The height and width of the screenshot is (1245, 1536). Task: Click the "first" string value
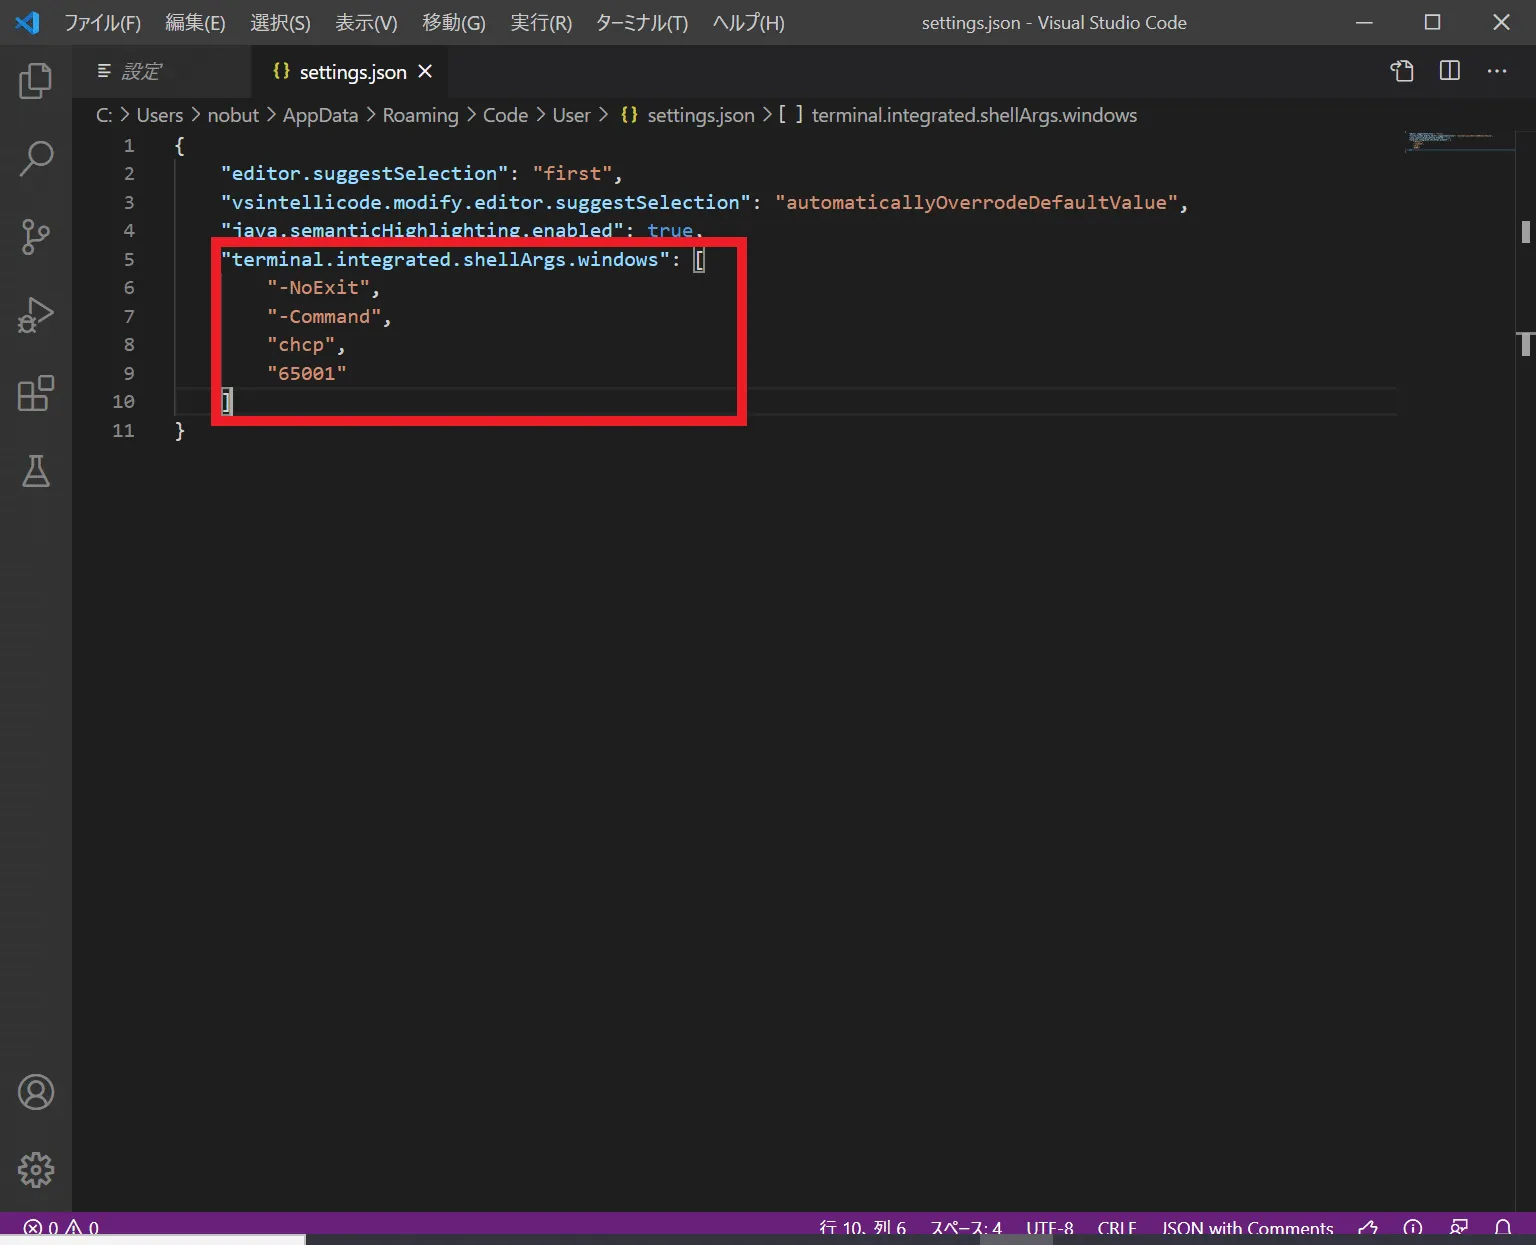[x=572, y=174]
